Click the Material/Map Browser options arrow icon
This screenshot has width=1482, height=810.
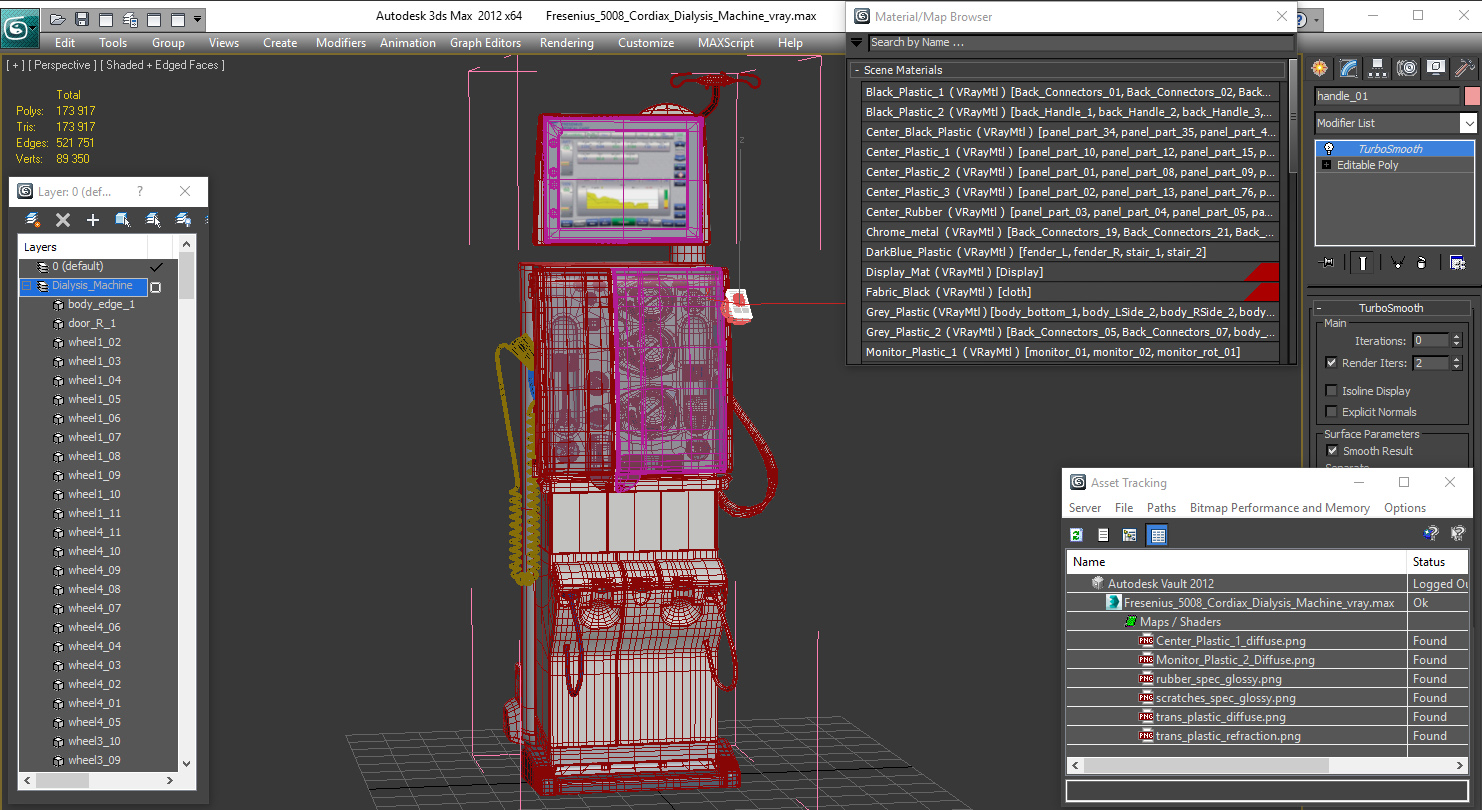click(x=857, y=43)
